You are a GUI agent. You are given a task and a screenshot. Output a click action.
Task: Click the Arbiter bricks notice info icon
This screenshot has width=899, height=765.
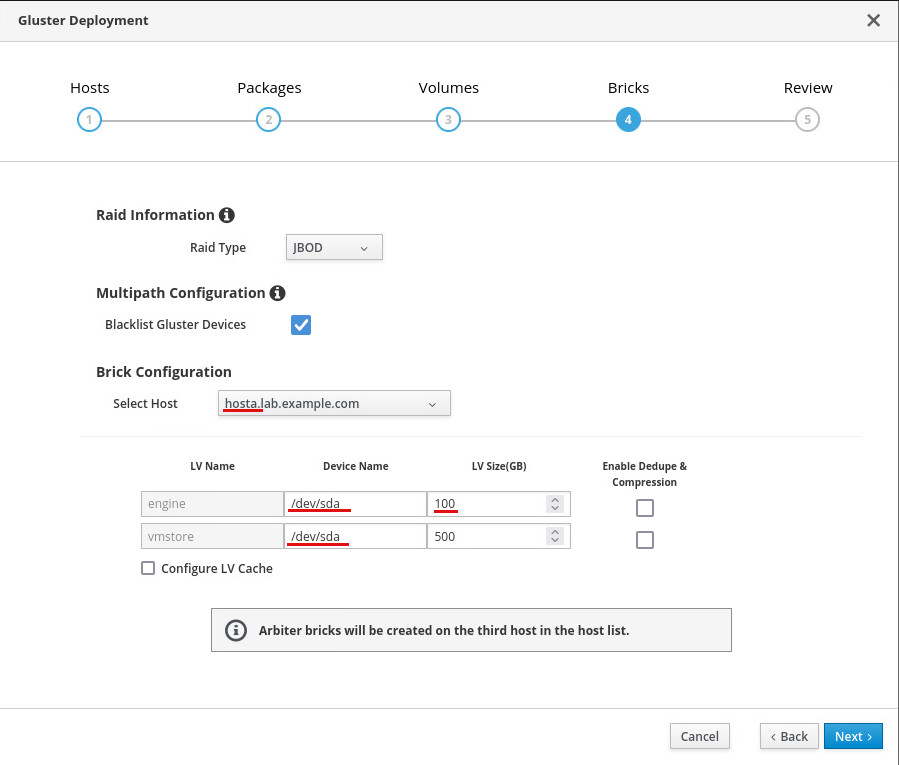click(236, 630)
